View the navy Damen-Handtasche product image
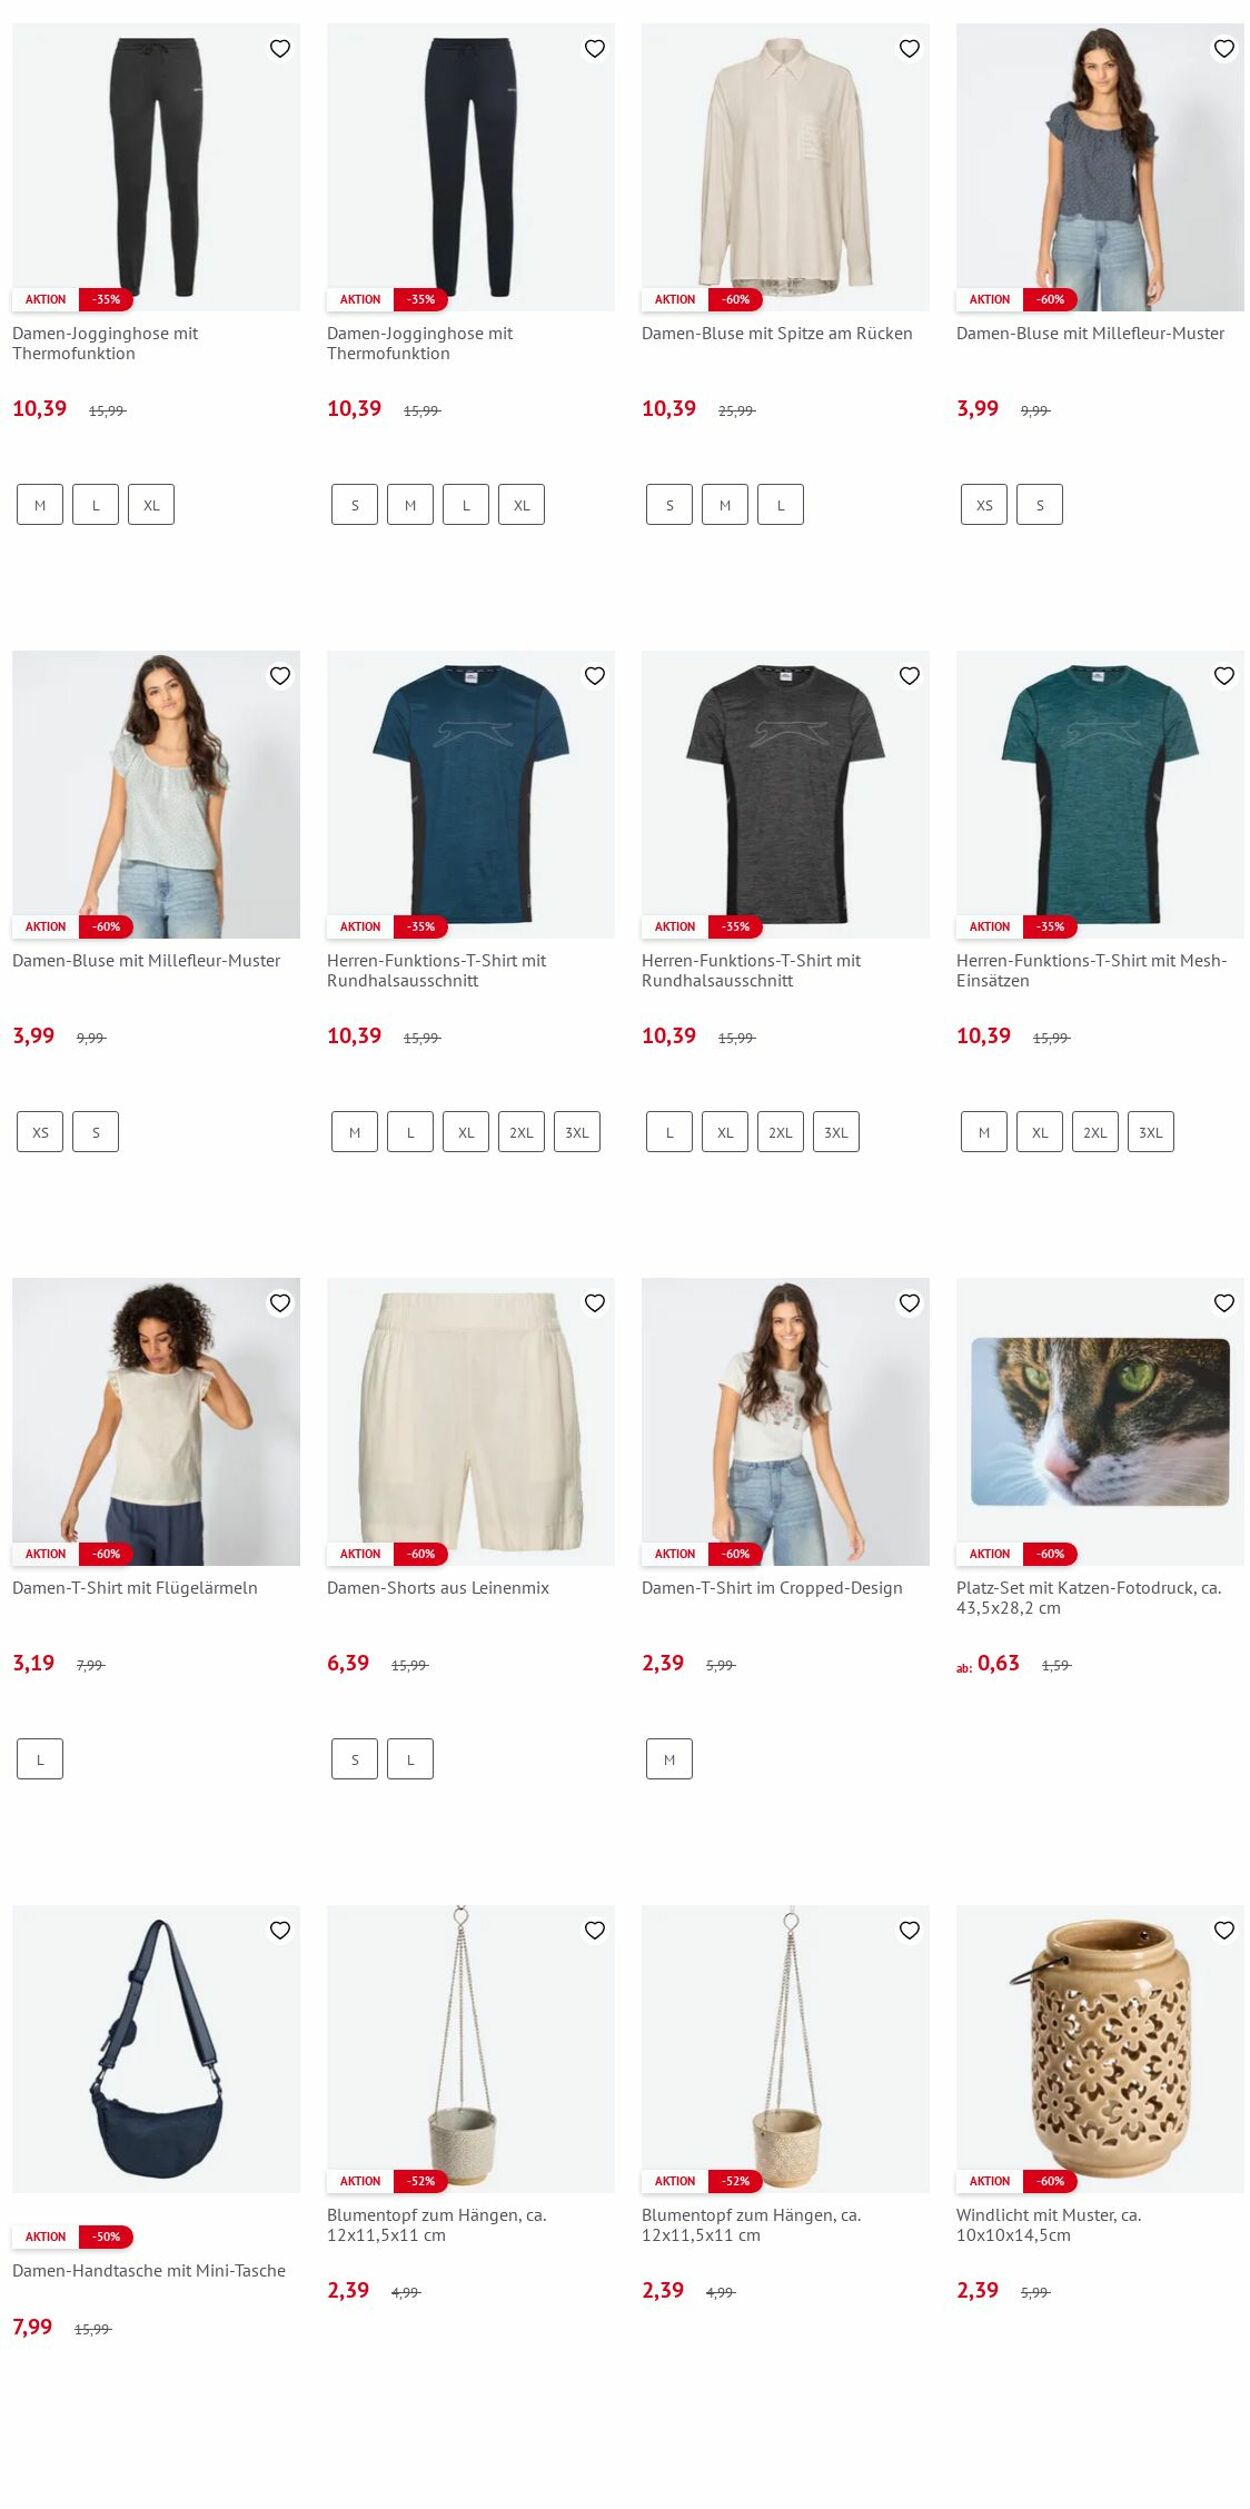1250x2509 pixels. click(x=156, y=2047)
